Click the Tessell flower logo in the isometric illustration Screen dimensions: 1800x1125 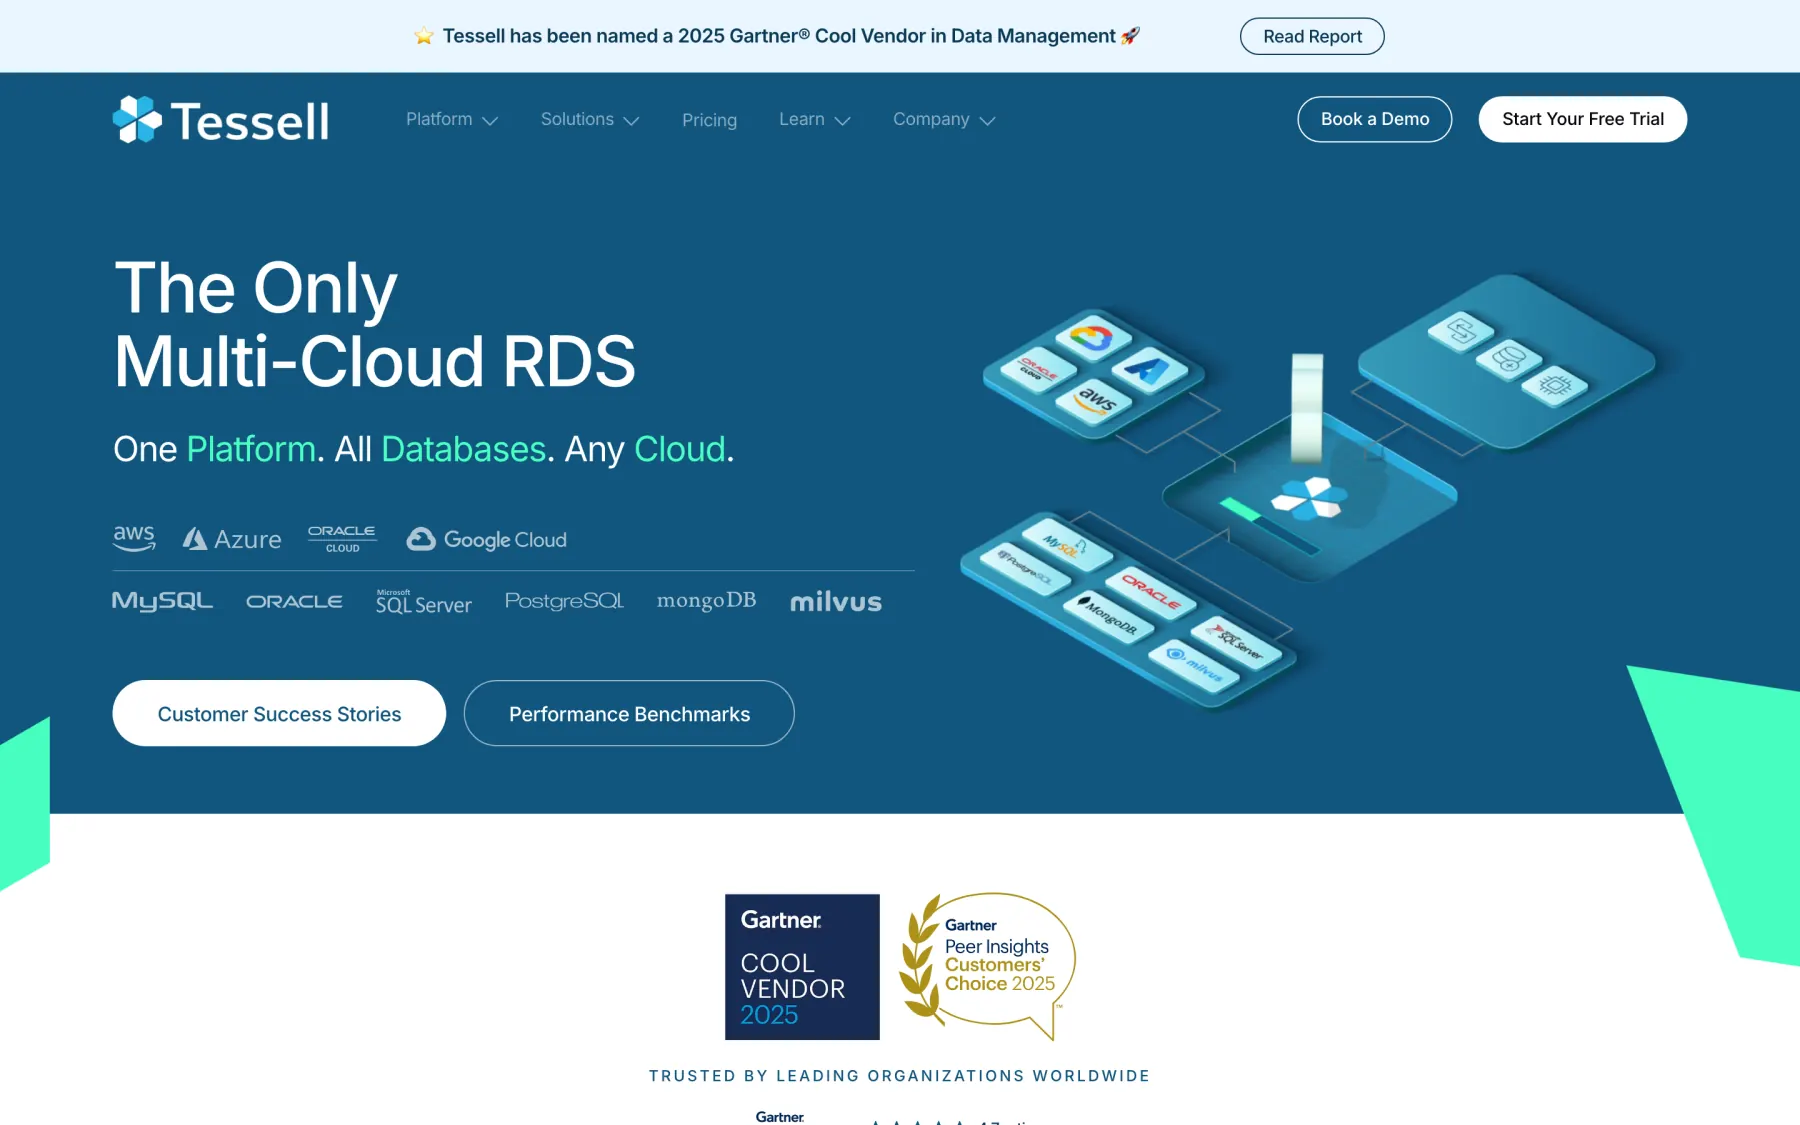coord(1308,497)
